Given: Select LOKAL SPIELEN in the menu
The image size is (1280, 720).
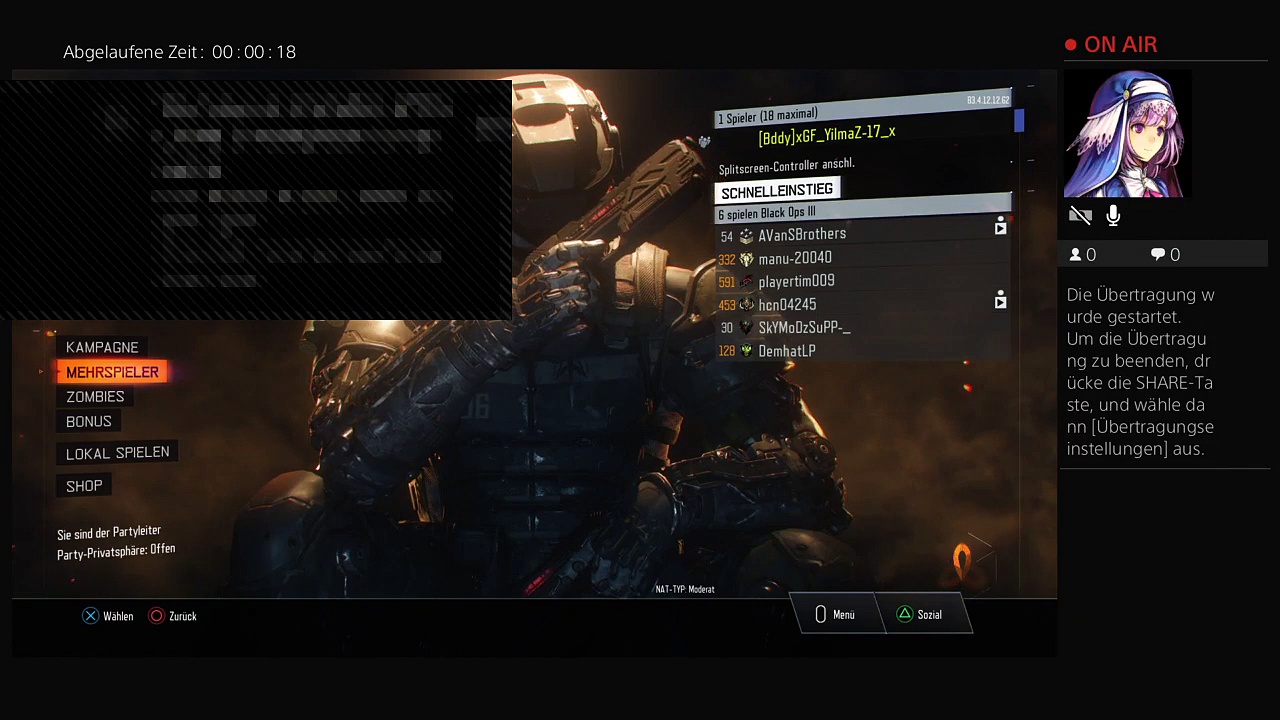Looking at the screenshot, I should point(117,453).
